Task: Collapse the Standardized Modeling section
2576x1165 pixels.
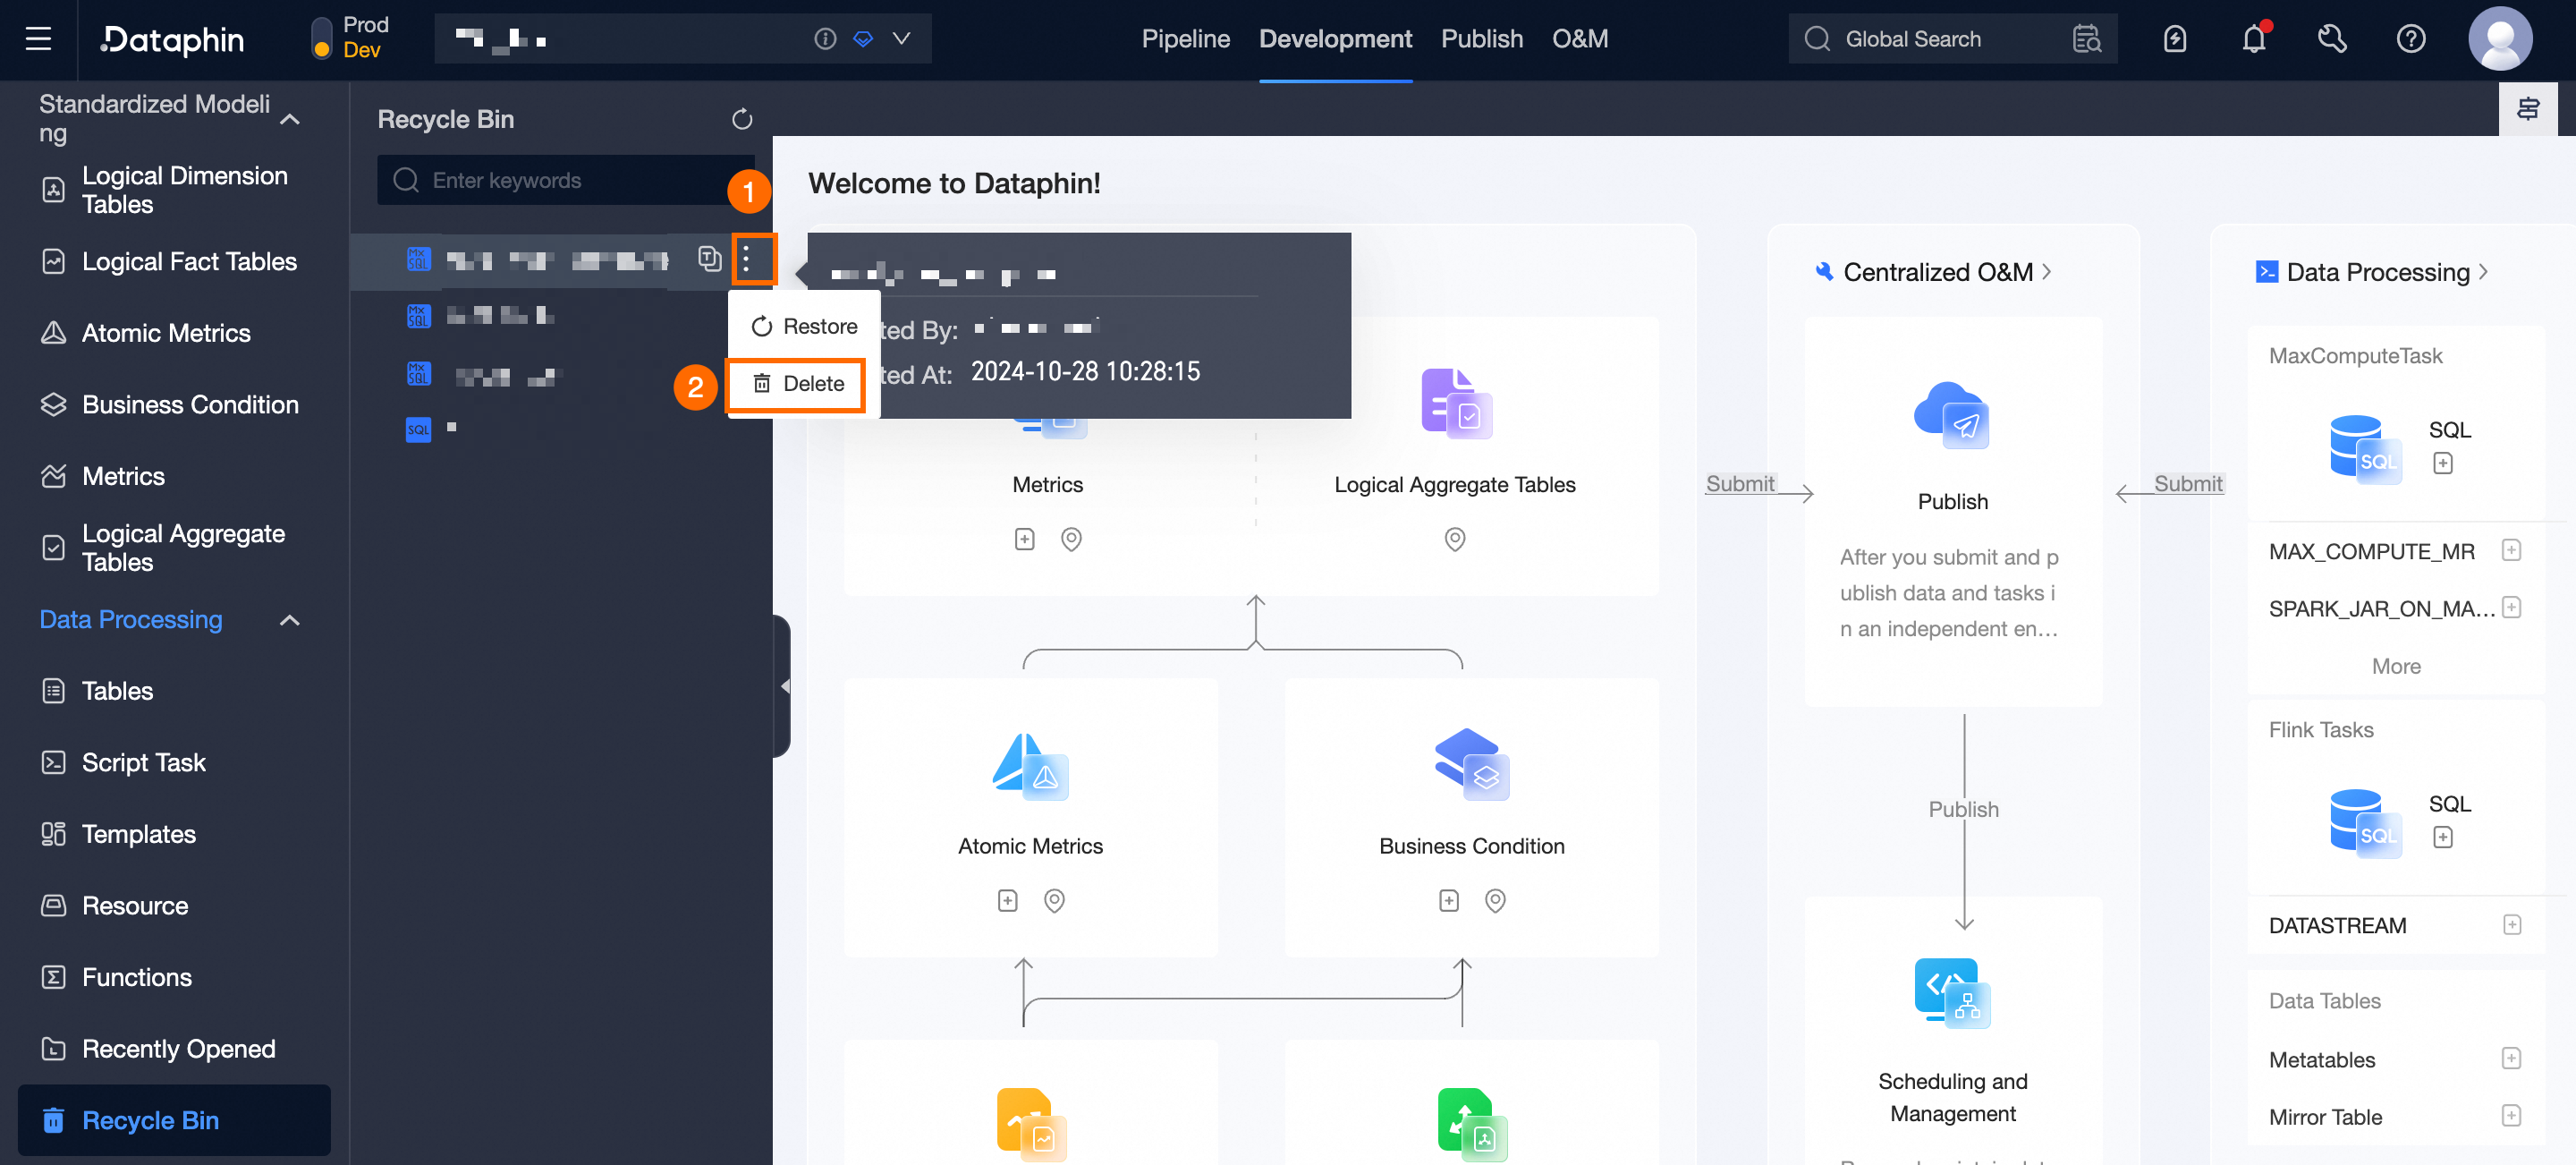Action: coord(290,119)
